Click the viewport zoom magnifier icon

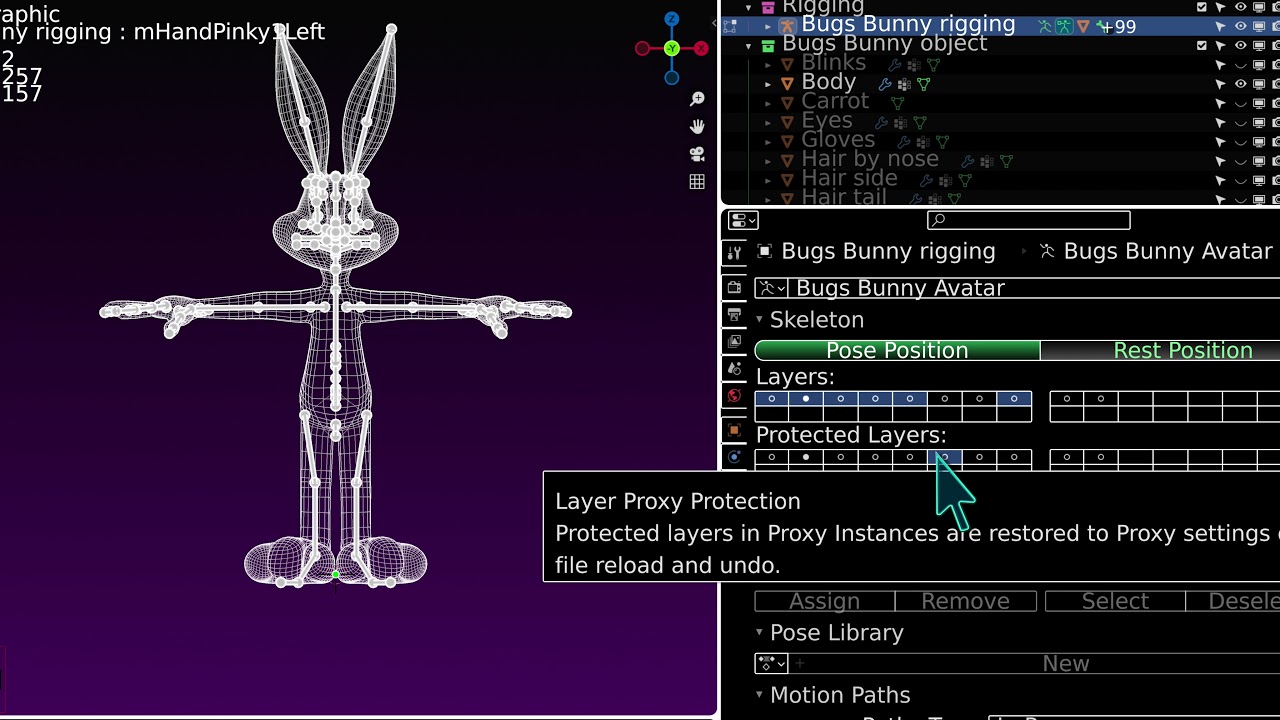(x=697, y=99)
